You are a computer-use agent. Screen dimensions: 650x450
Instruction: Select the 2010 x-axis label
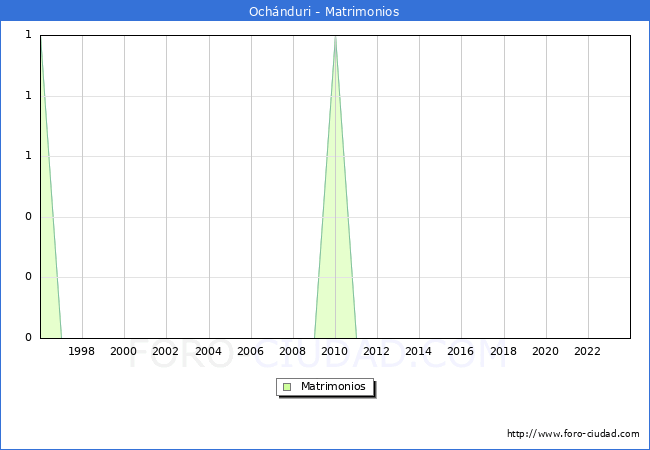[x=335, y=351]
